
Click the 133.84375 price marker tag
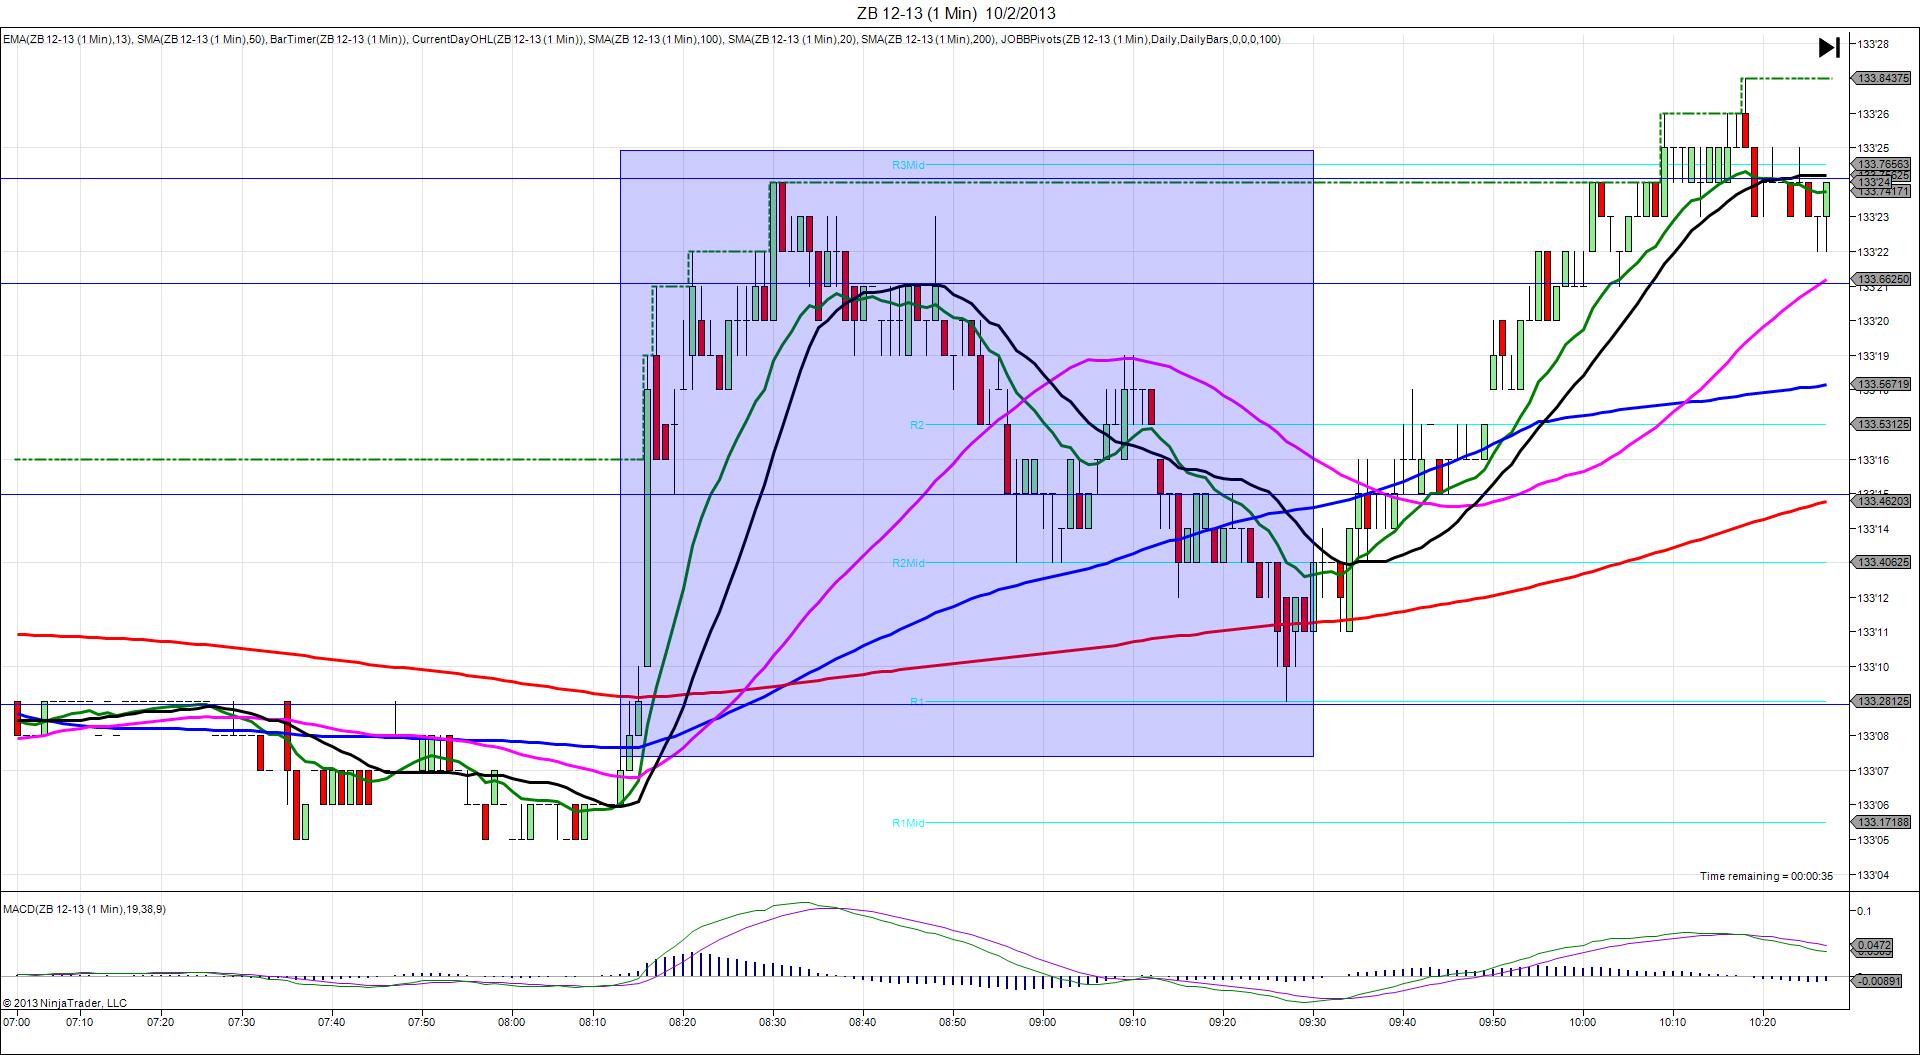tap(1881, 79)
